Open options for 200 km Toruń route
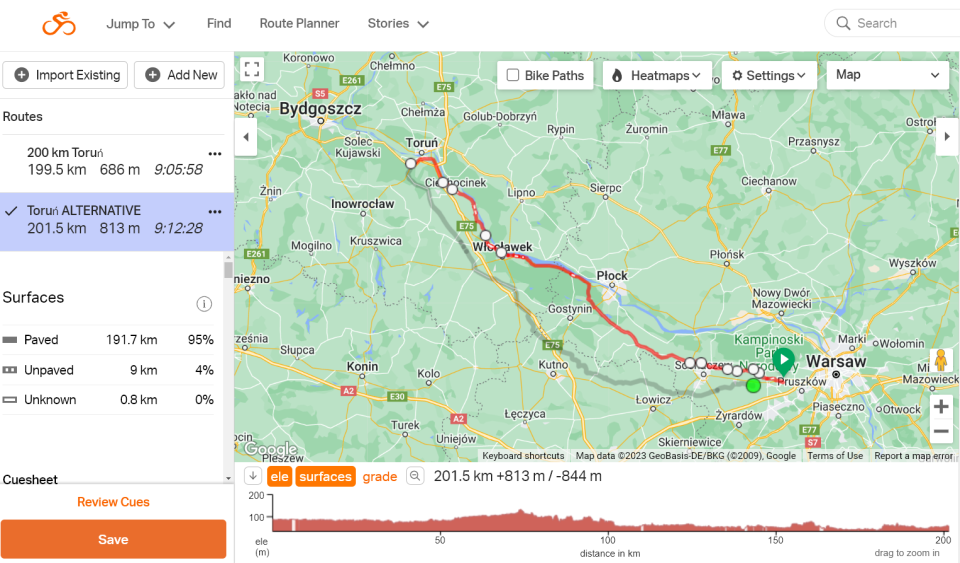This screenshot has width=960, height=563. pos(214,153)
